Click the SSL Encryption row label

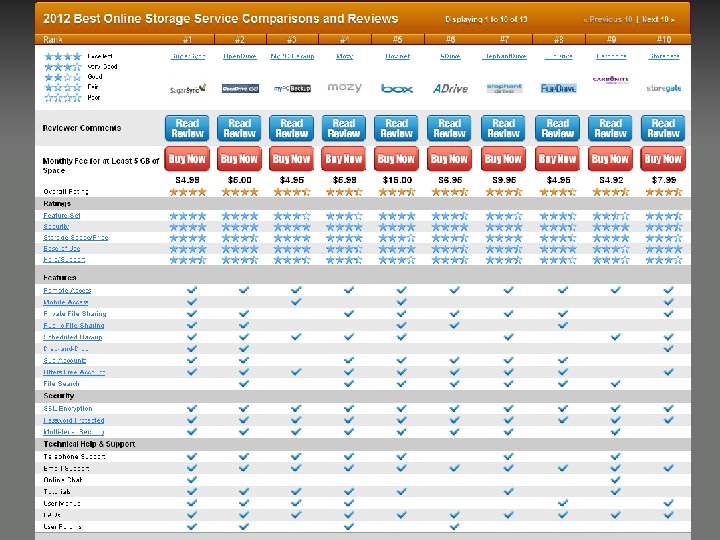68,408
